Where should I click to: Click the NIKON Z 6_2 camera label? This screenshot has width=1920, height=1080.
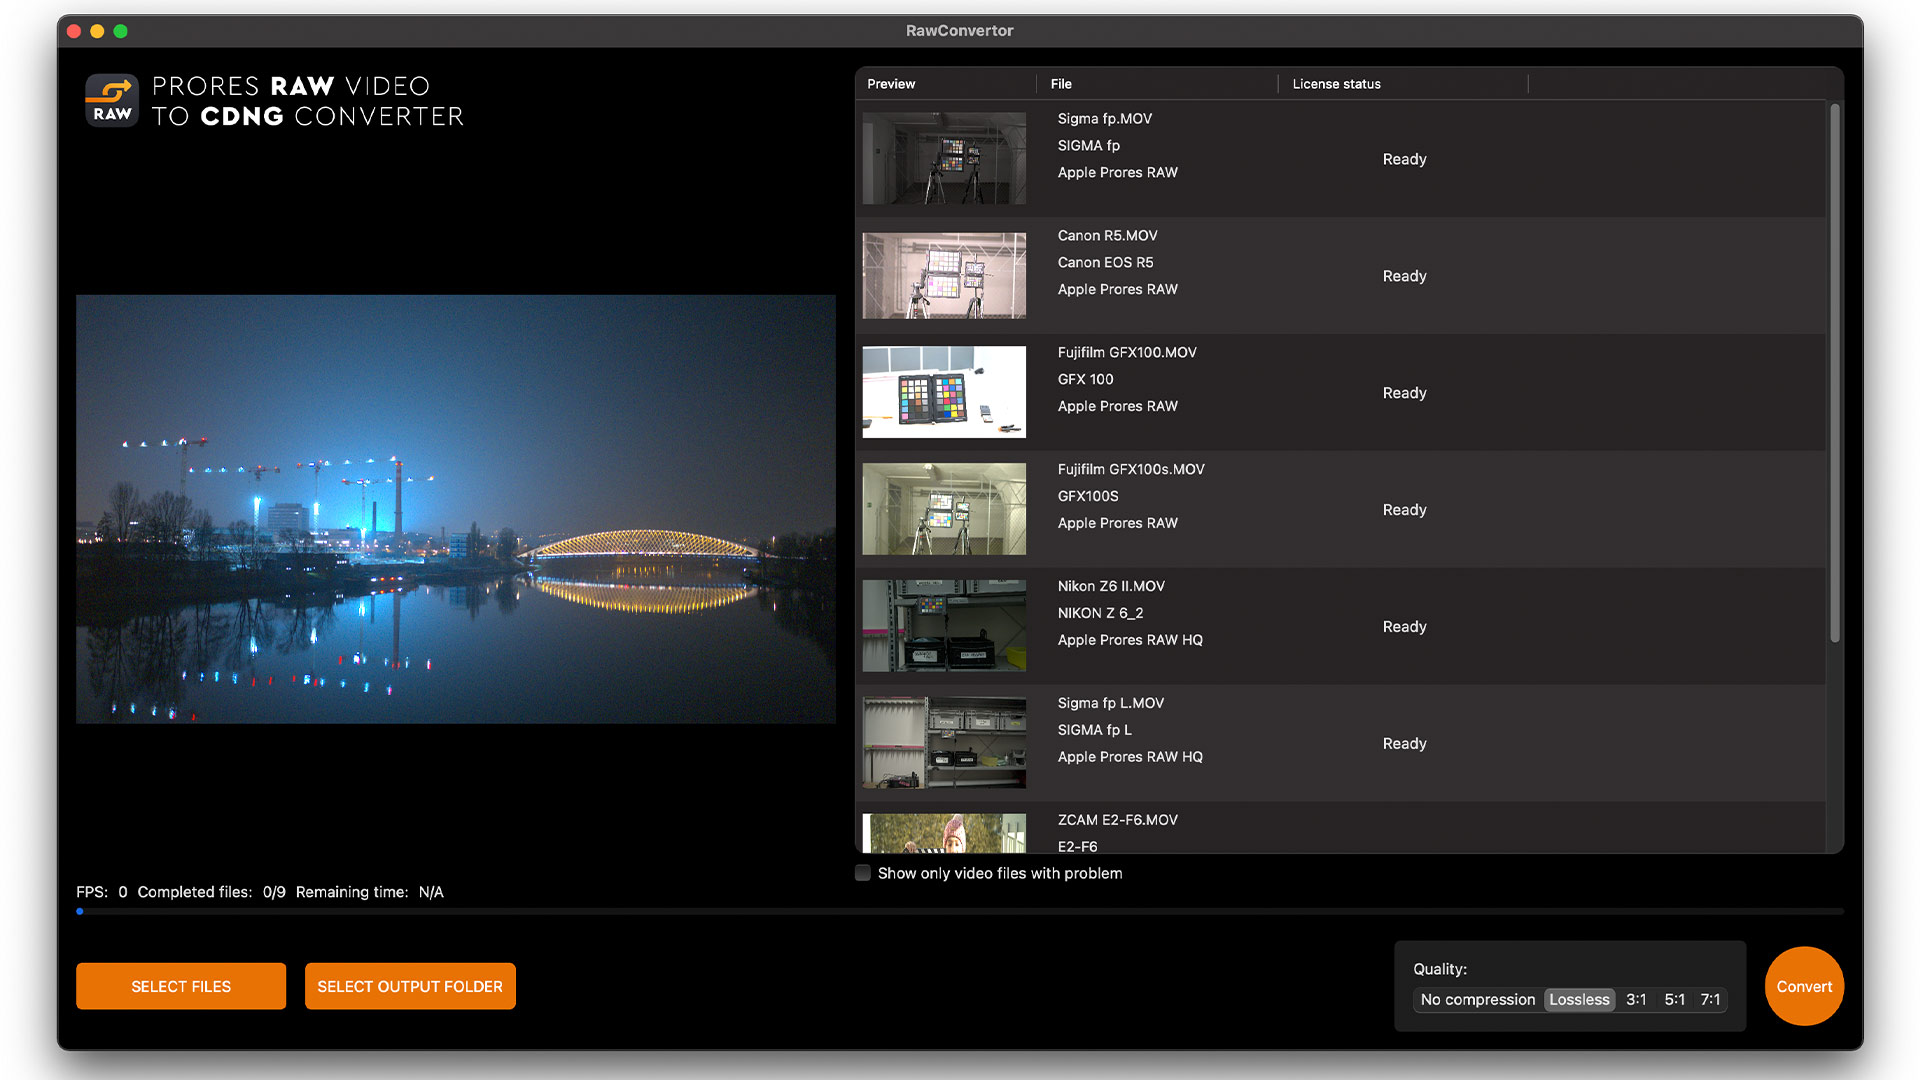tap(1100, 613)
